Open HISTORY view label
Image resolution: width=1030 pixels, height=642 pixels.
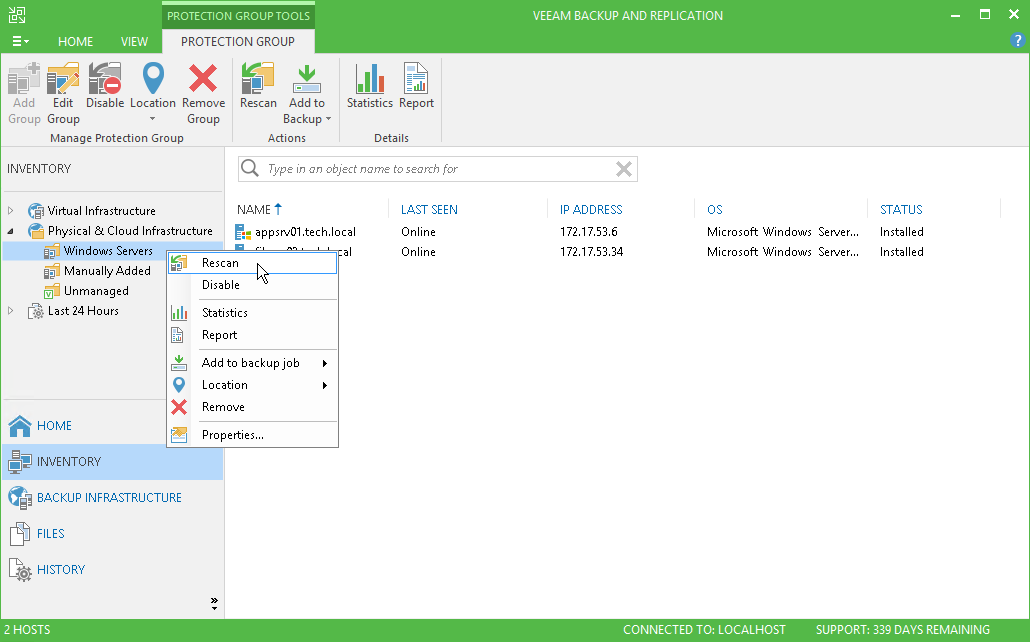point(61,570)
